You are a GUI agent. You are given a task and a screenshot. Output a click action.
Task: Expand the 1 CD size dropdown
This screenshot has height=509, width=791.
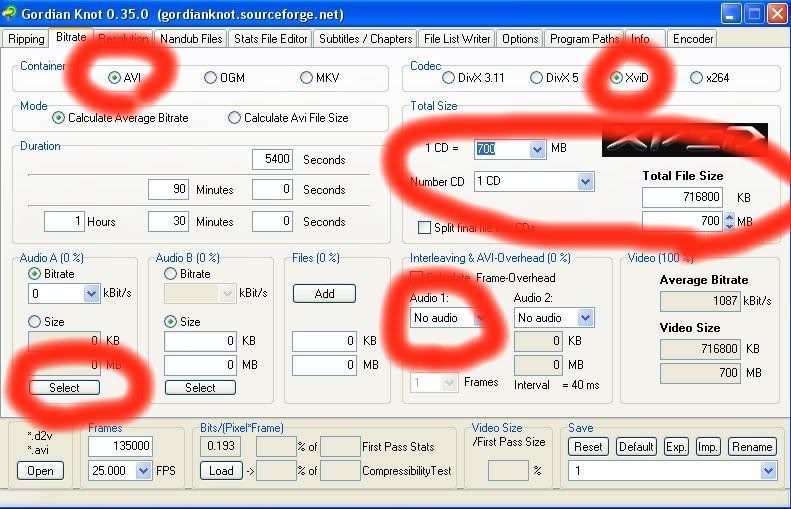[537, 149]
